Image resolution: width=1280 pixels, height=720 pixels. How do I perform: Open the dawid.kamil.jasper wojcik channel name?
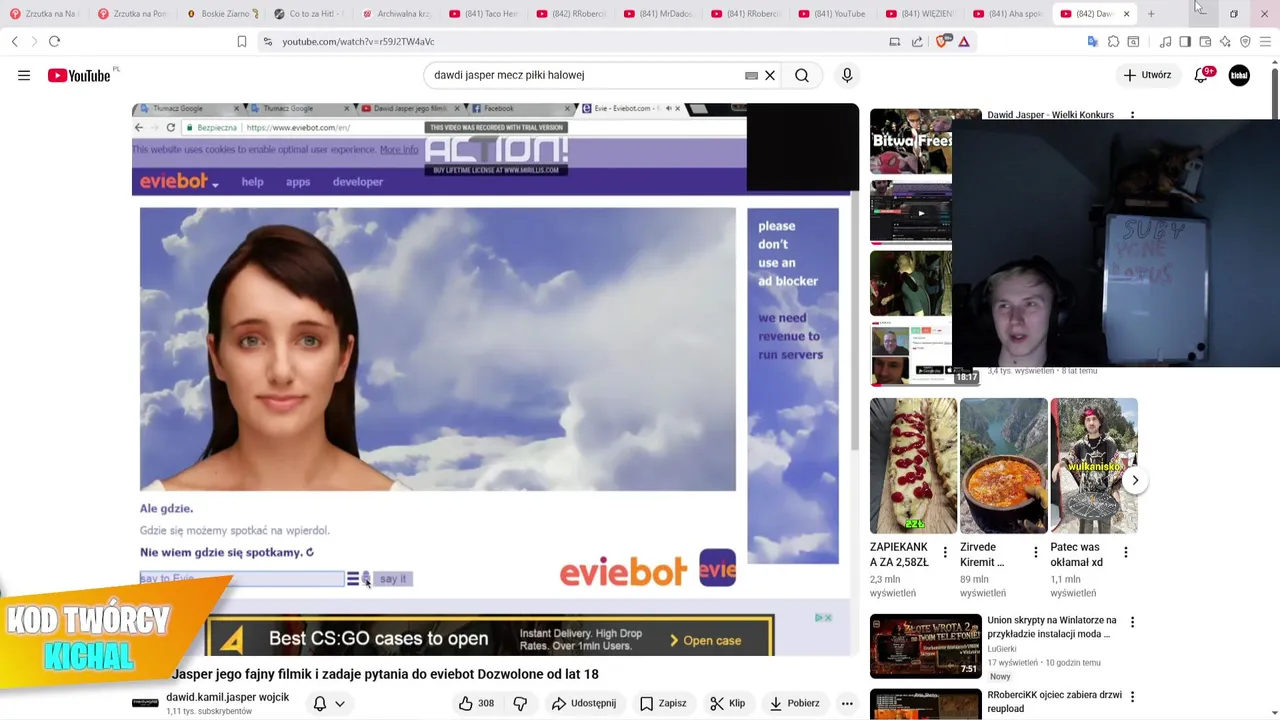tap(228, 697)
